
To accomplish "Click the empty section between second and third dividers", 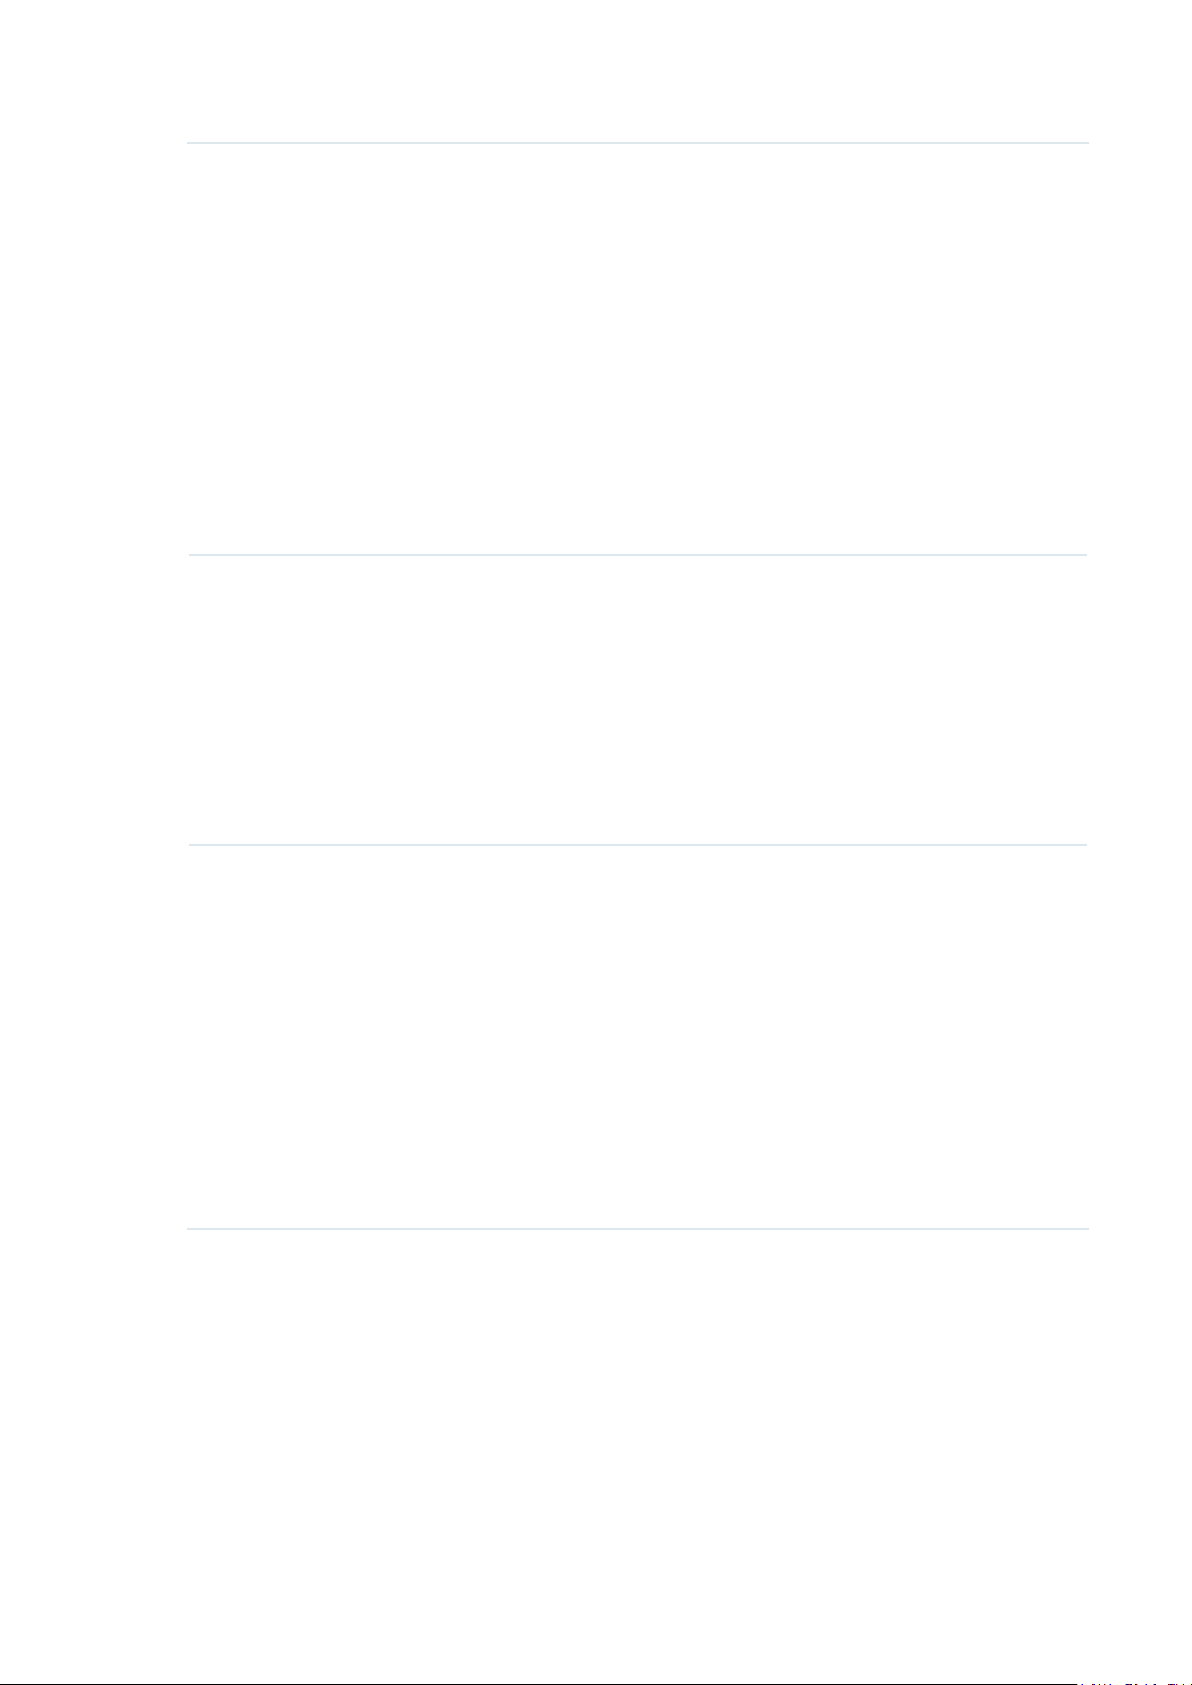I will [x=638, y=700].
